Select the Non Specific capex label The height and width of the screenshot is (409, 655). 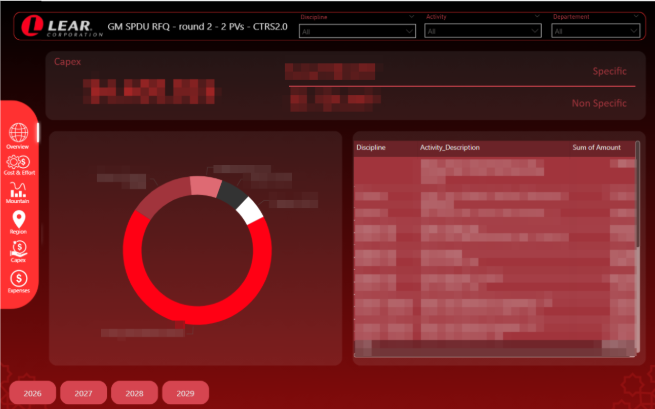point(599,103)
